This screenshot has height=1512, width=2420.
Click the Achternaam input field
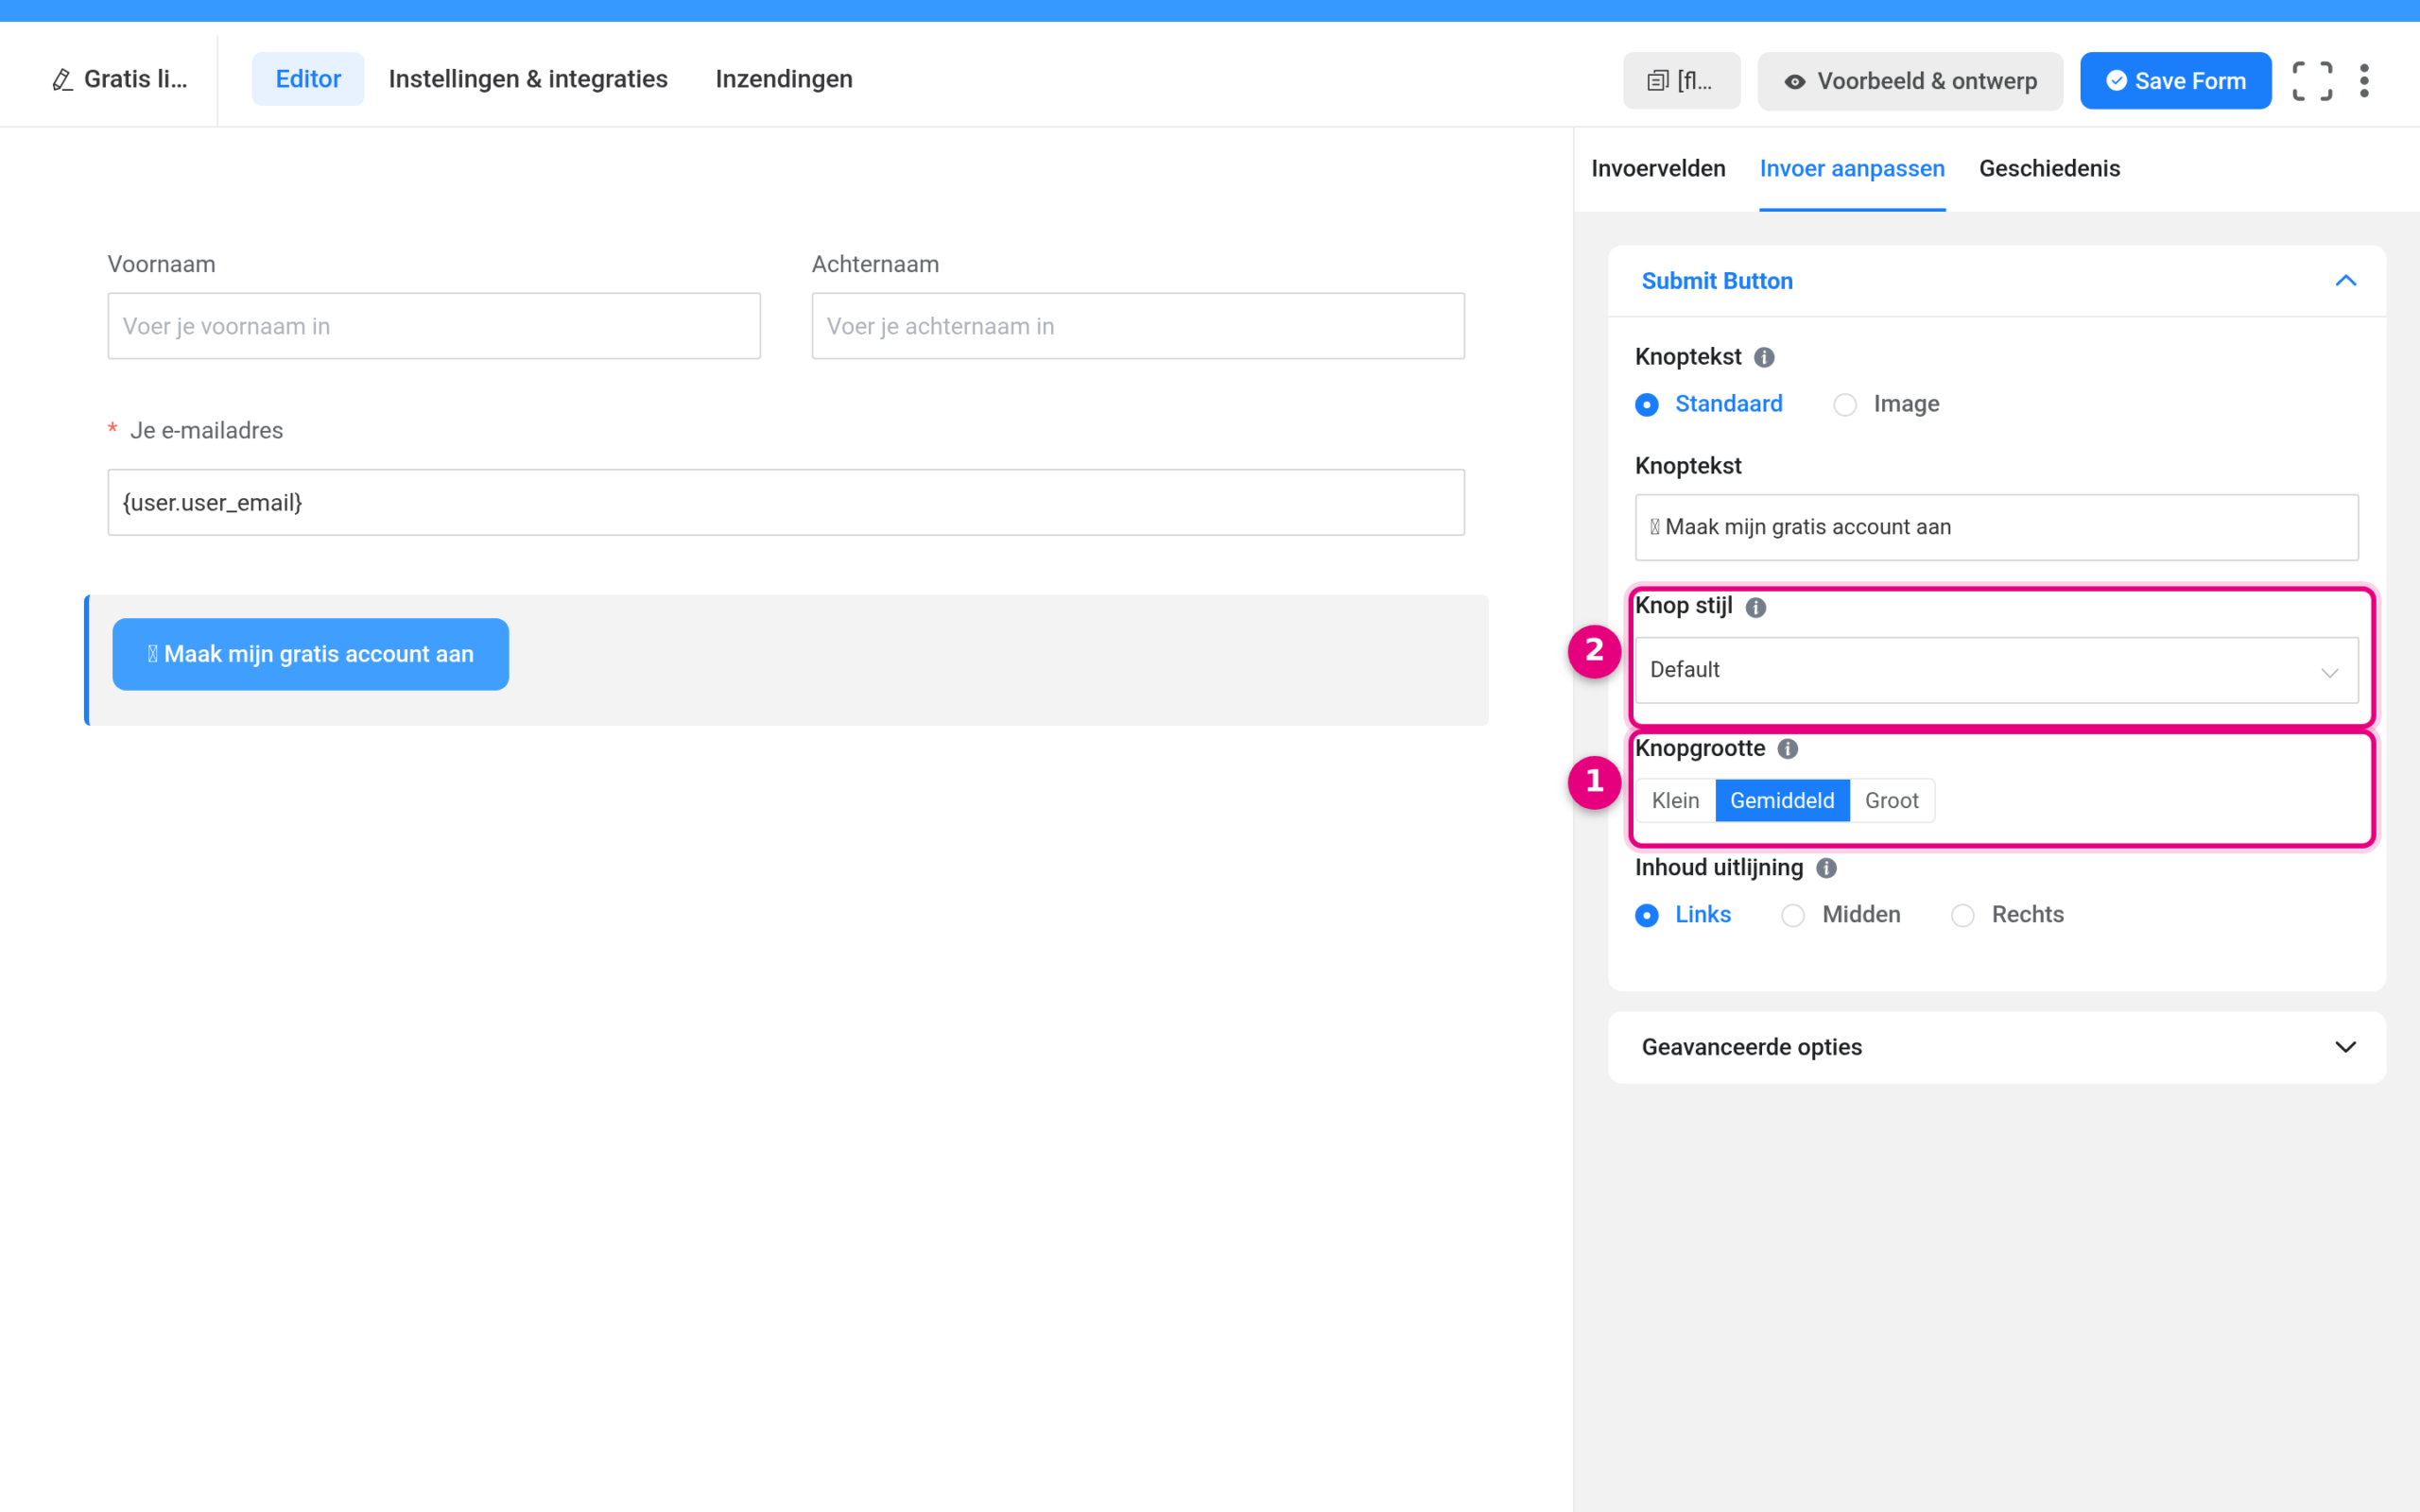(x=1138, y=326)
